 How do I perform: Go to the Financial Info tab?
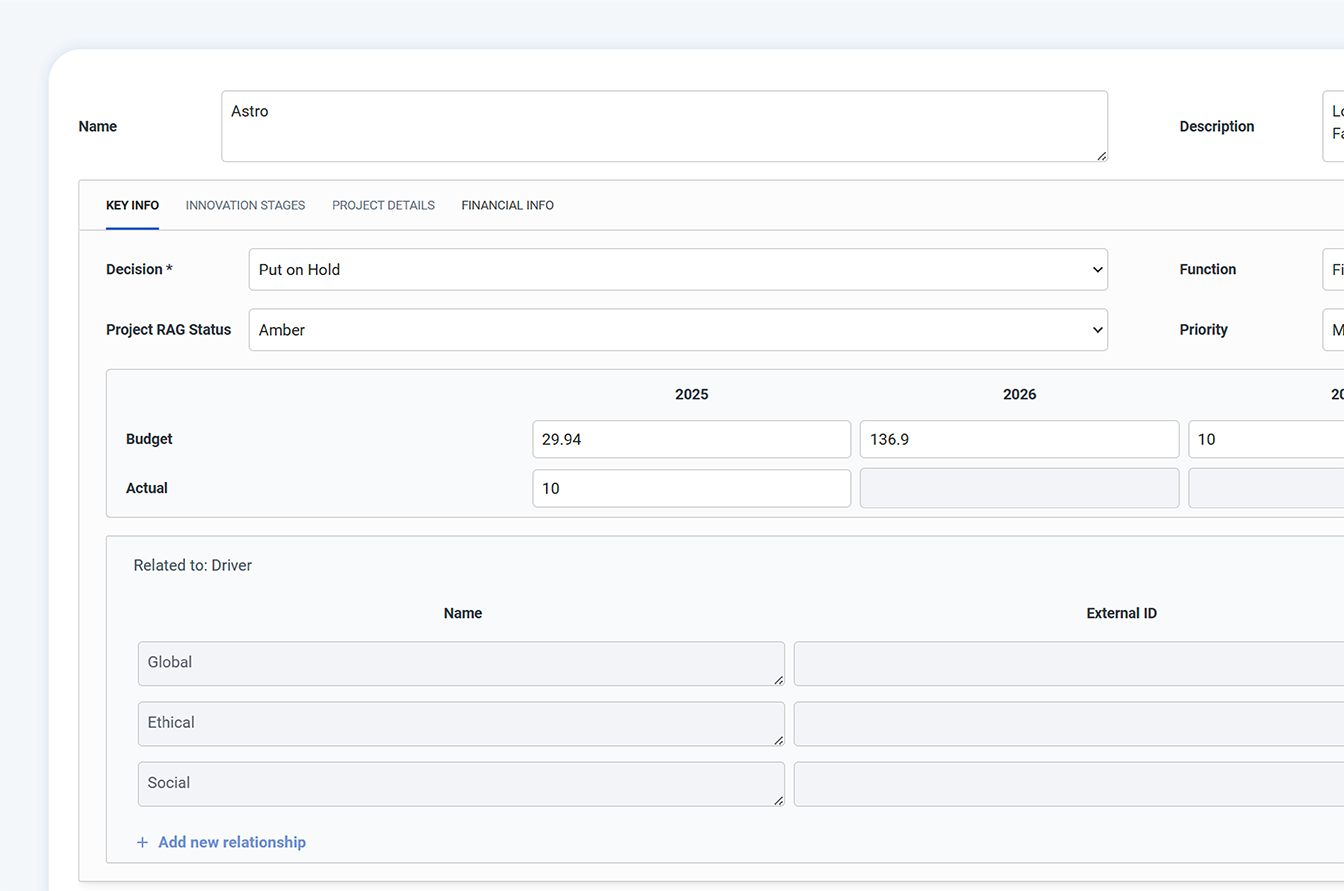[507, 205]
